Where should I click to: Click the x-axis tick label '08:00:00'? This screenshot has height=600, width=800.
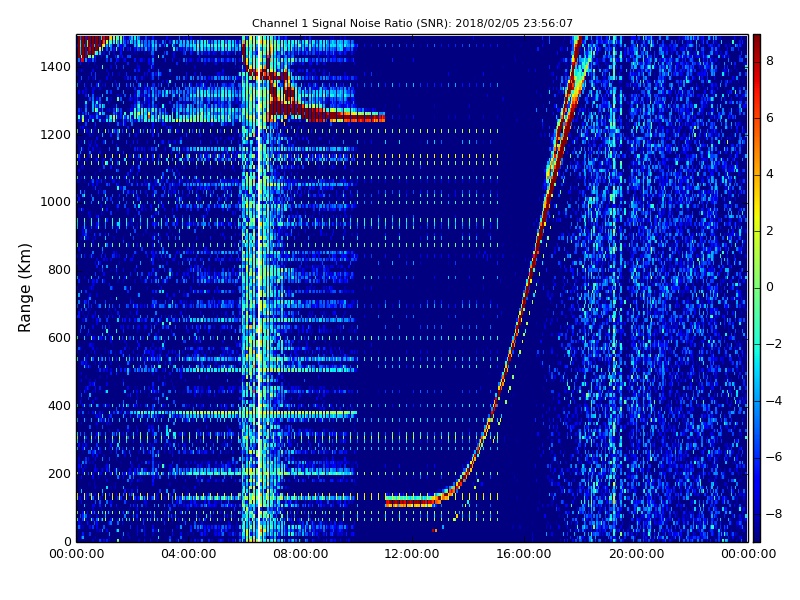[x=301, y=554]
